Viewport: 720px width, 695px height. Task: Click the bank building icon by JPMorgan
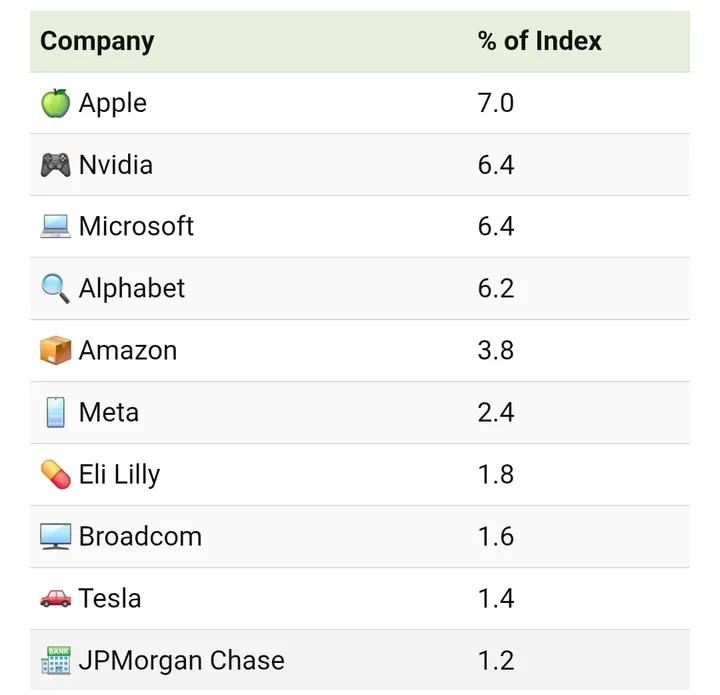55,661
